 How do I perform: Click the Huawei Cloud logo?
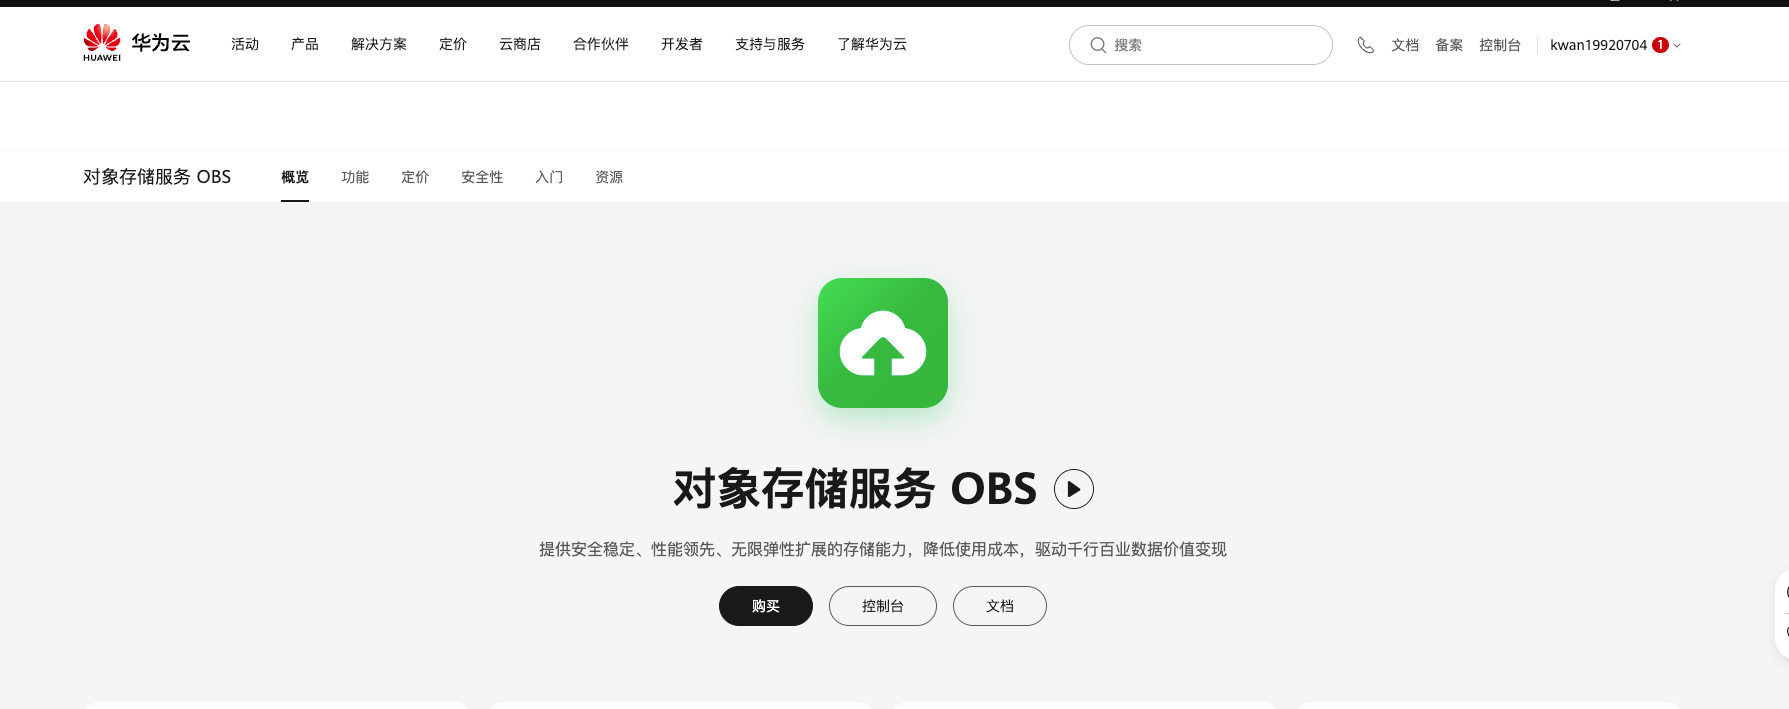point(136,43)
